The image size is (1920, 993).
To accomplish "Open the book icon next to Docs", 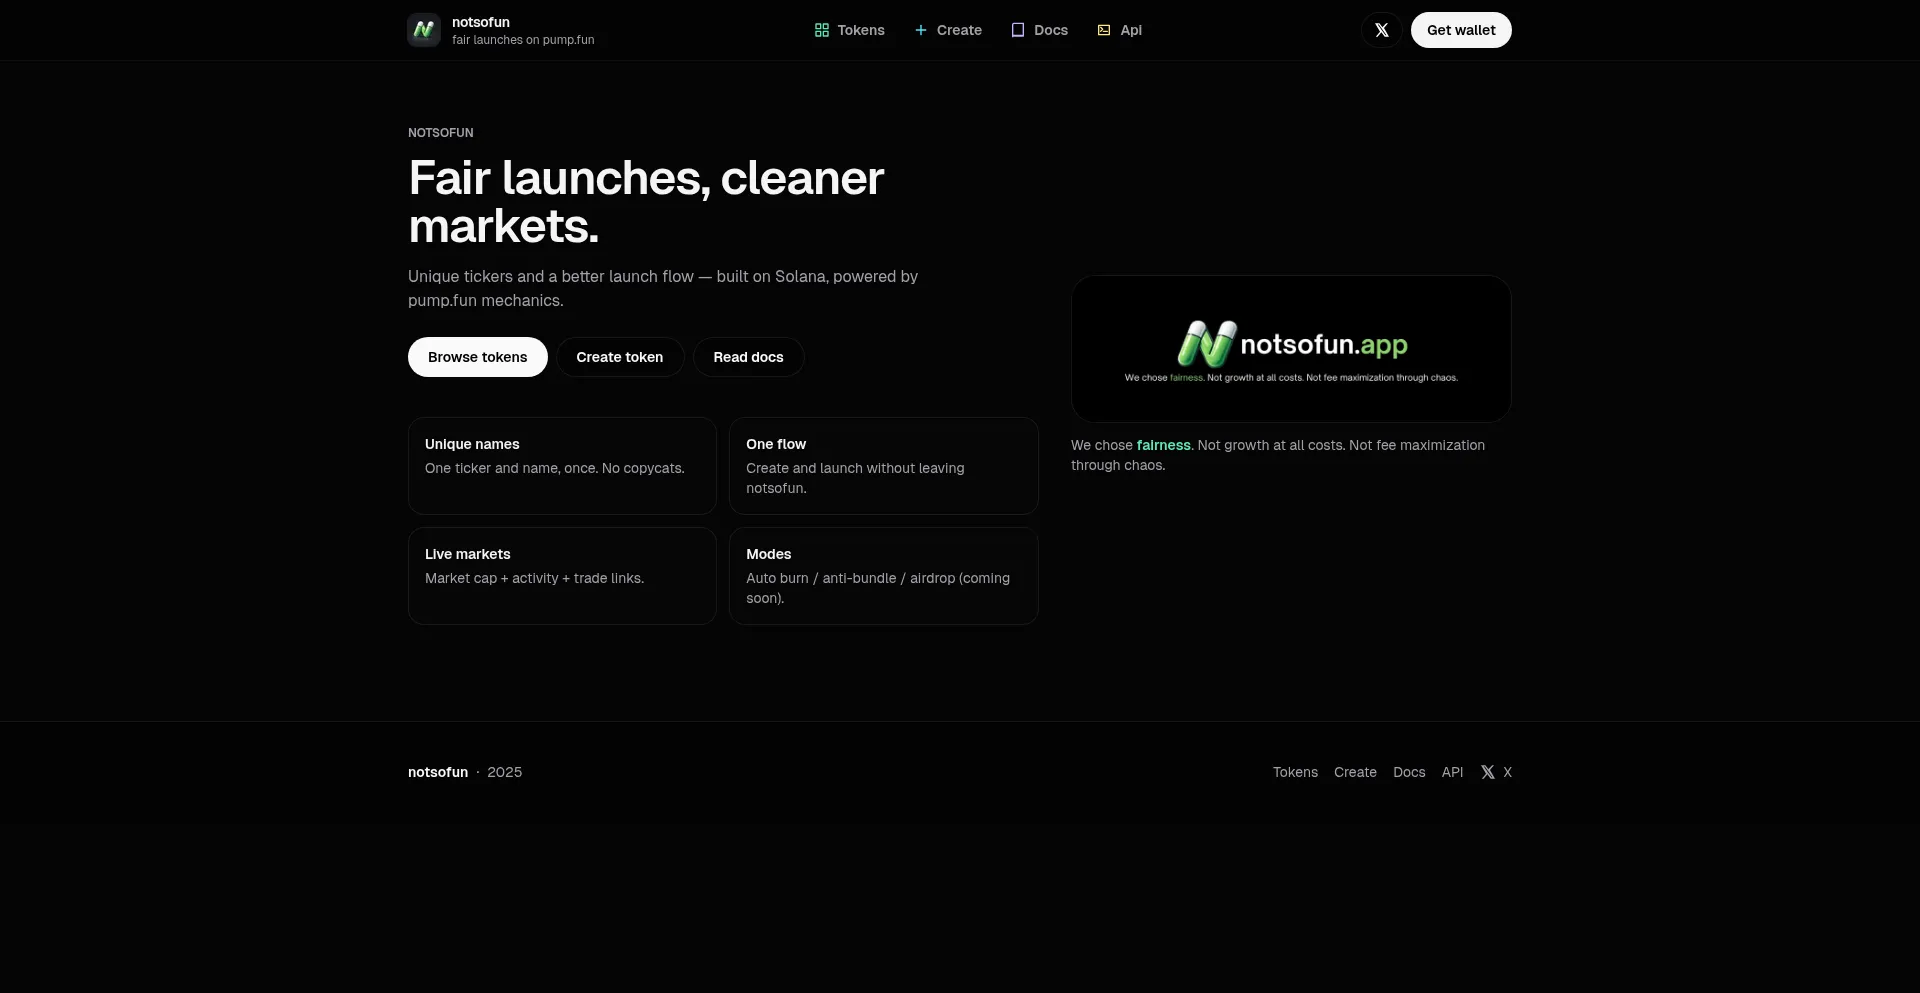I will tap(1017, 30).
